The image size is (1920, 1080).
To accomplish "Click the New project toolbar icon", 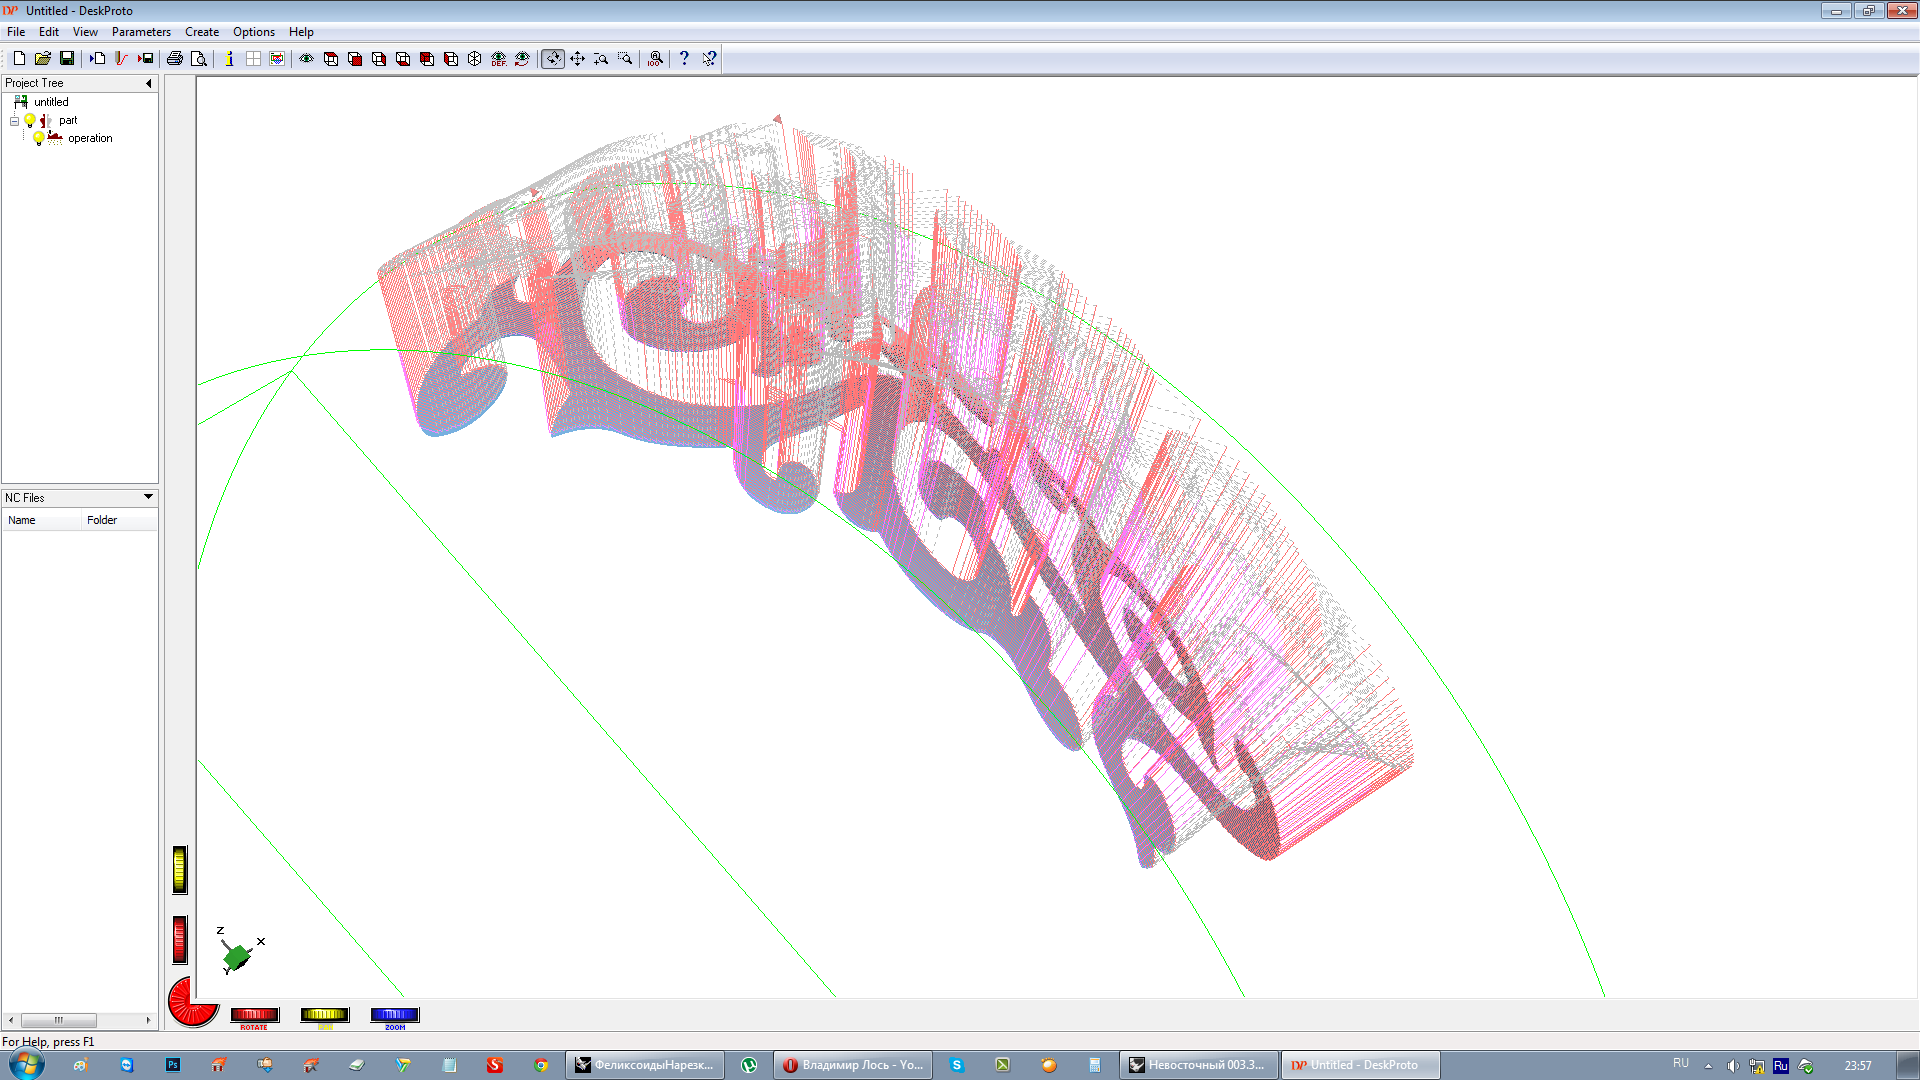I will [19, 59].
